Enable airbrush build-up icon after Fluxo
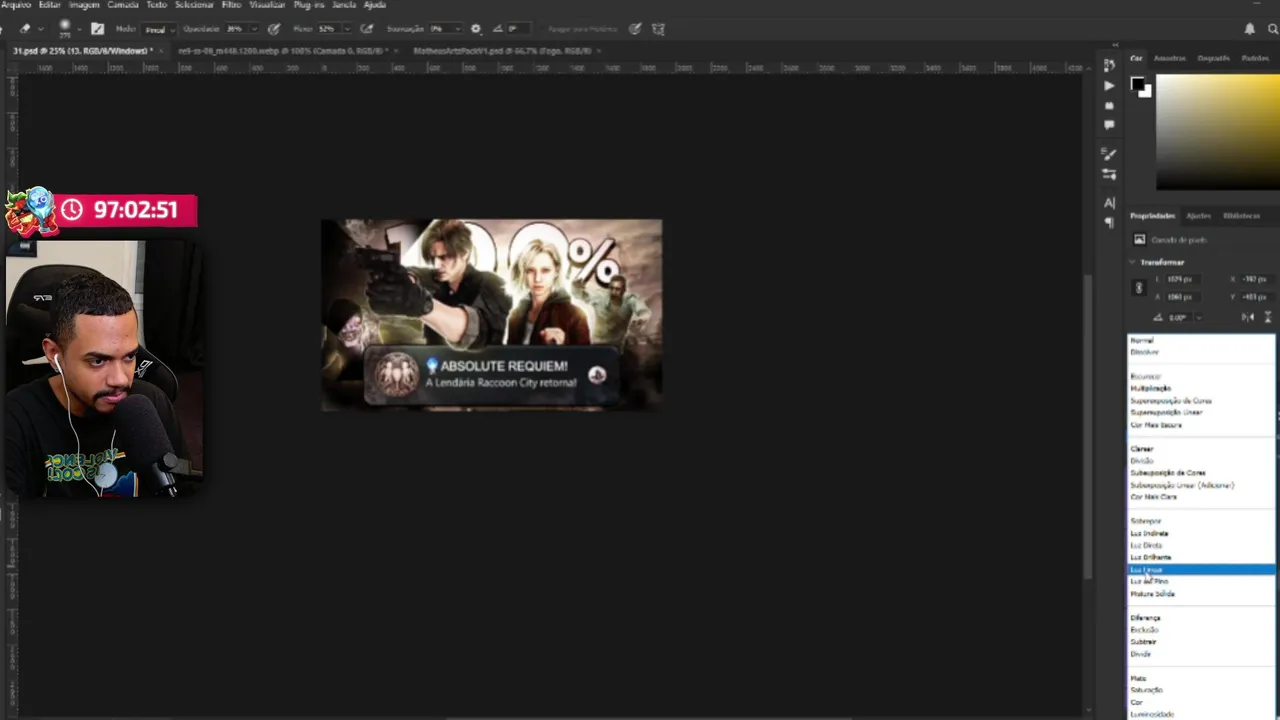 coord(366,29)
